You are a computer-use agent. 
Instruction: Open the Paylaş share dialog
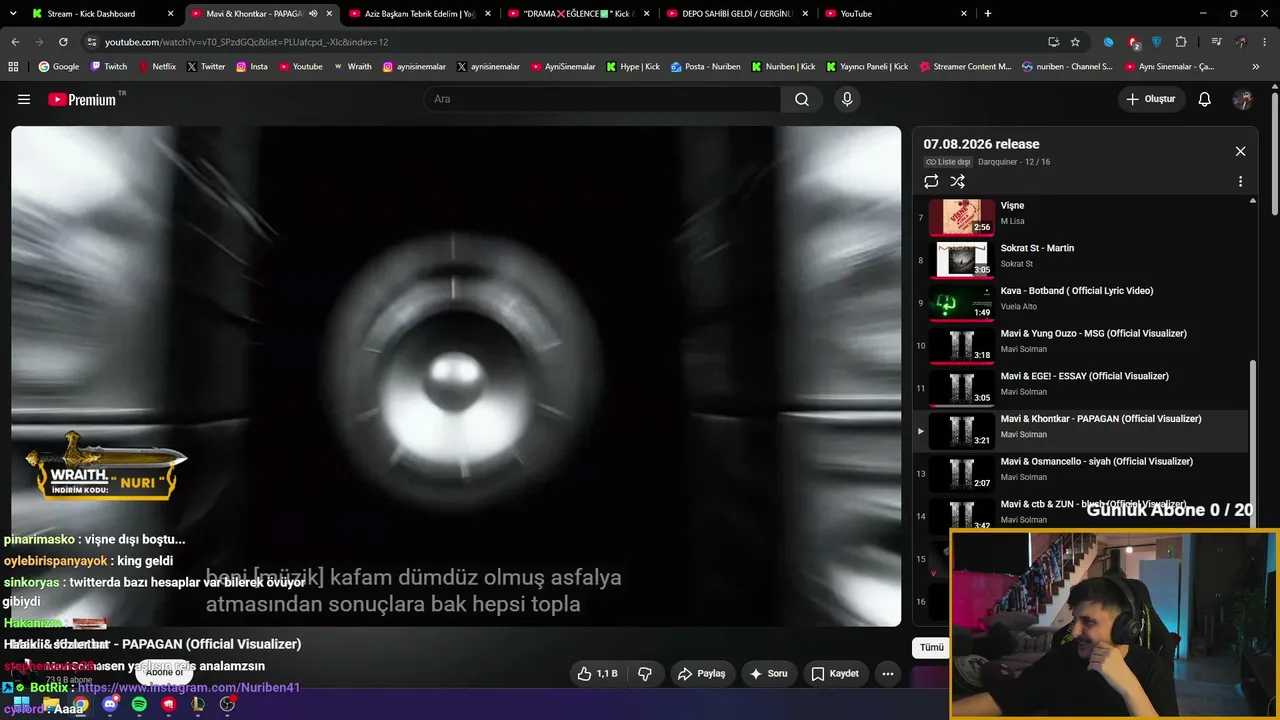(701, 674)
